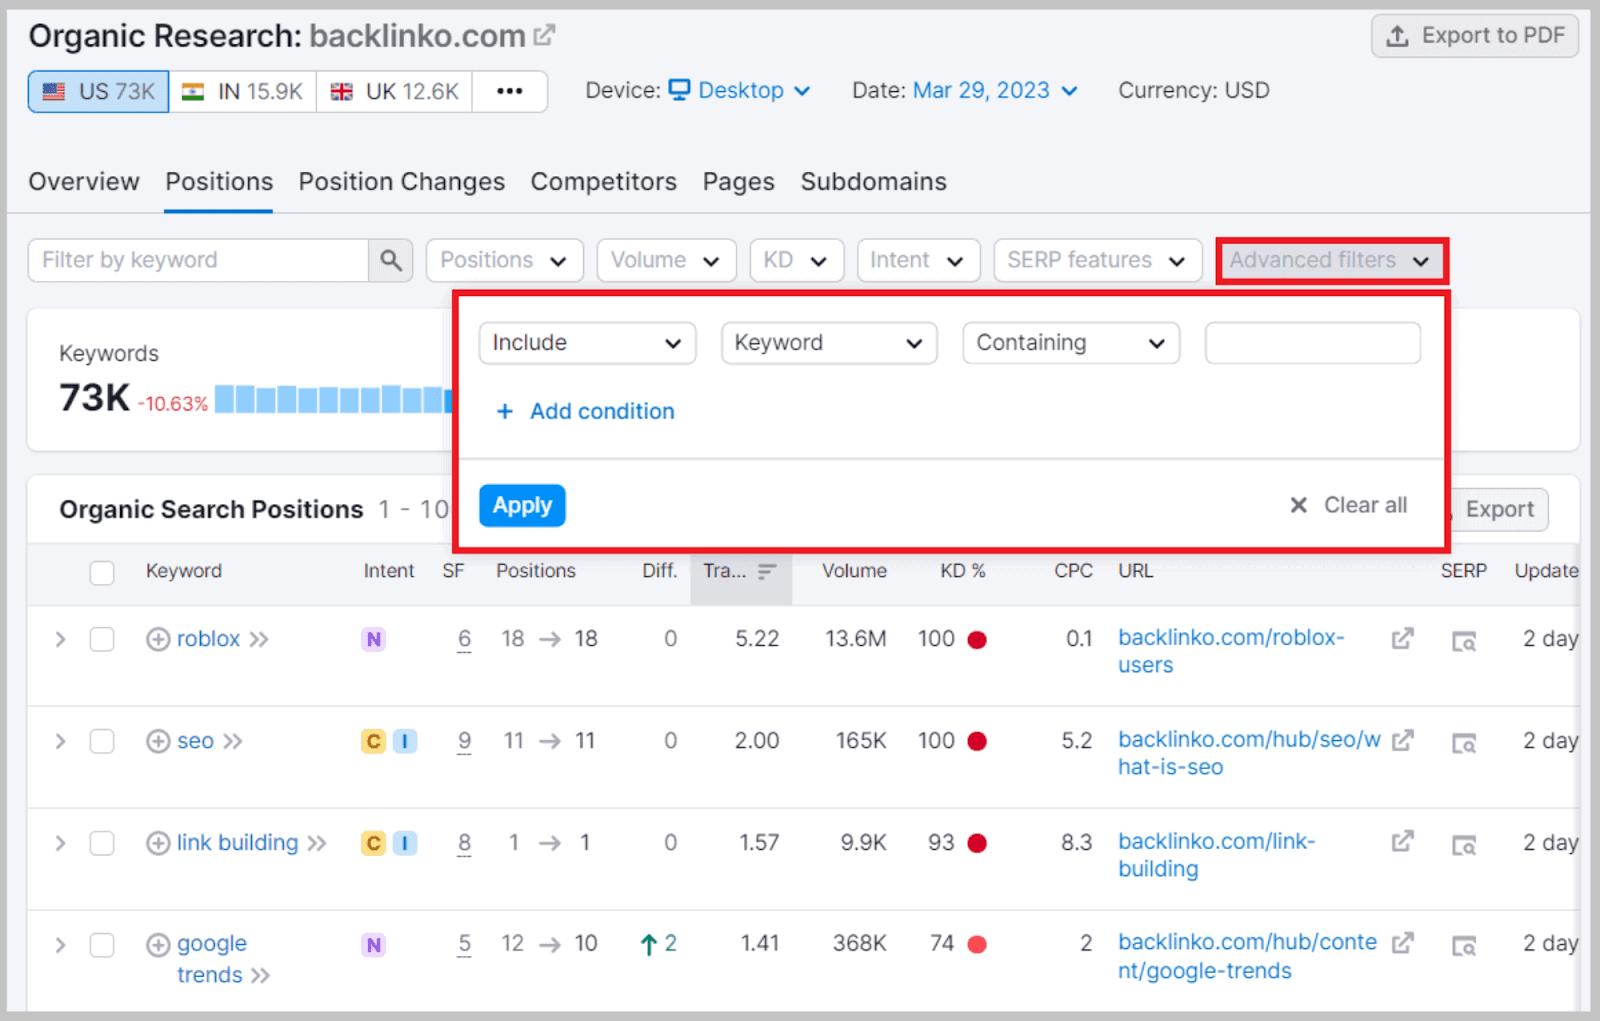
Task: Switch to the Overview tab
Action: tap(84, 182)
